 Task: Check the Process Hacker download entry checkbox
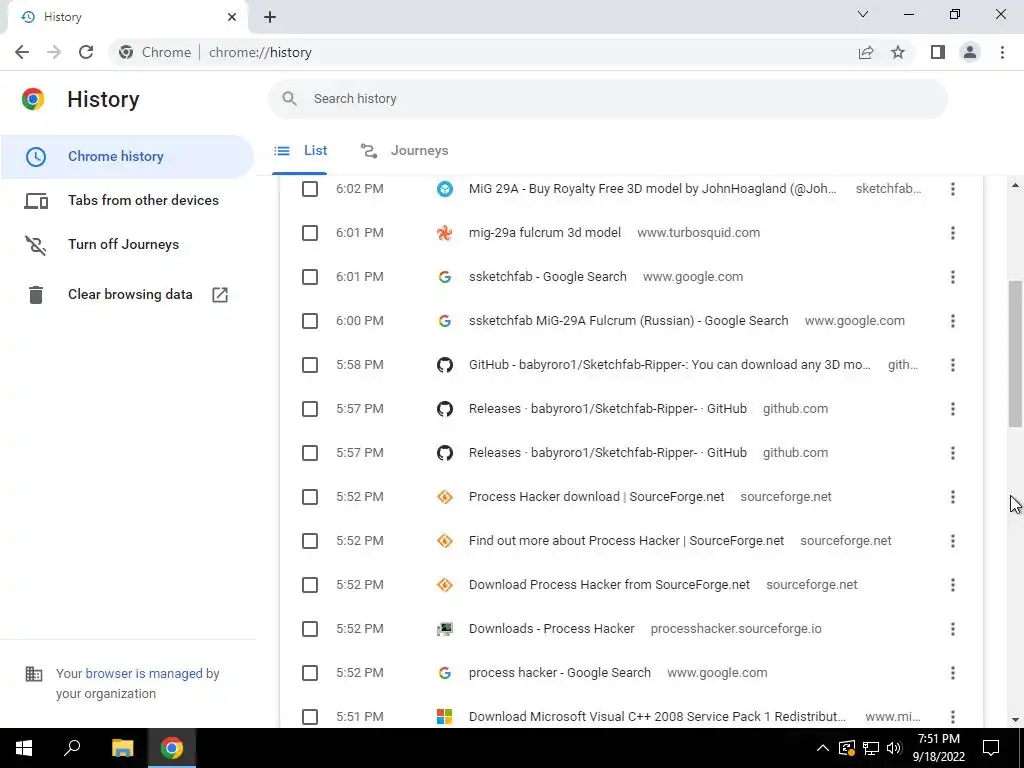click(310, 497)
